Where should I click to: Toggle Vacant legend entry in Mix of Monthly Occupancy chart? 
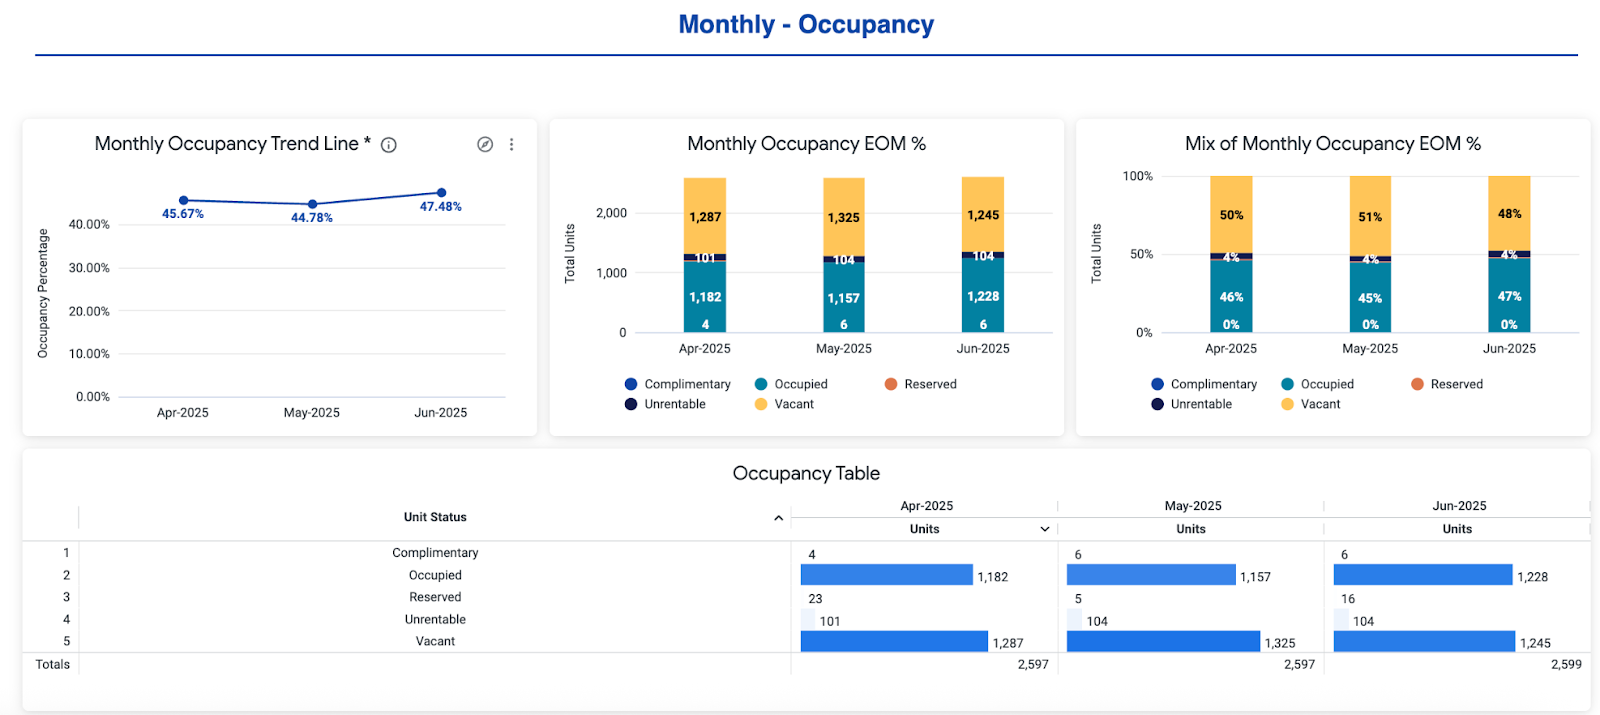[x=1320, y=404]
